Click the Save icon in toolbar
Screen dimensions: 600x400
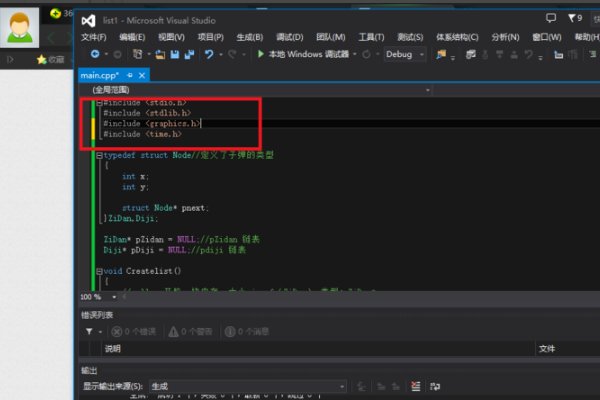click(174, 54)
